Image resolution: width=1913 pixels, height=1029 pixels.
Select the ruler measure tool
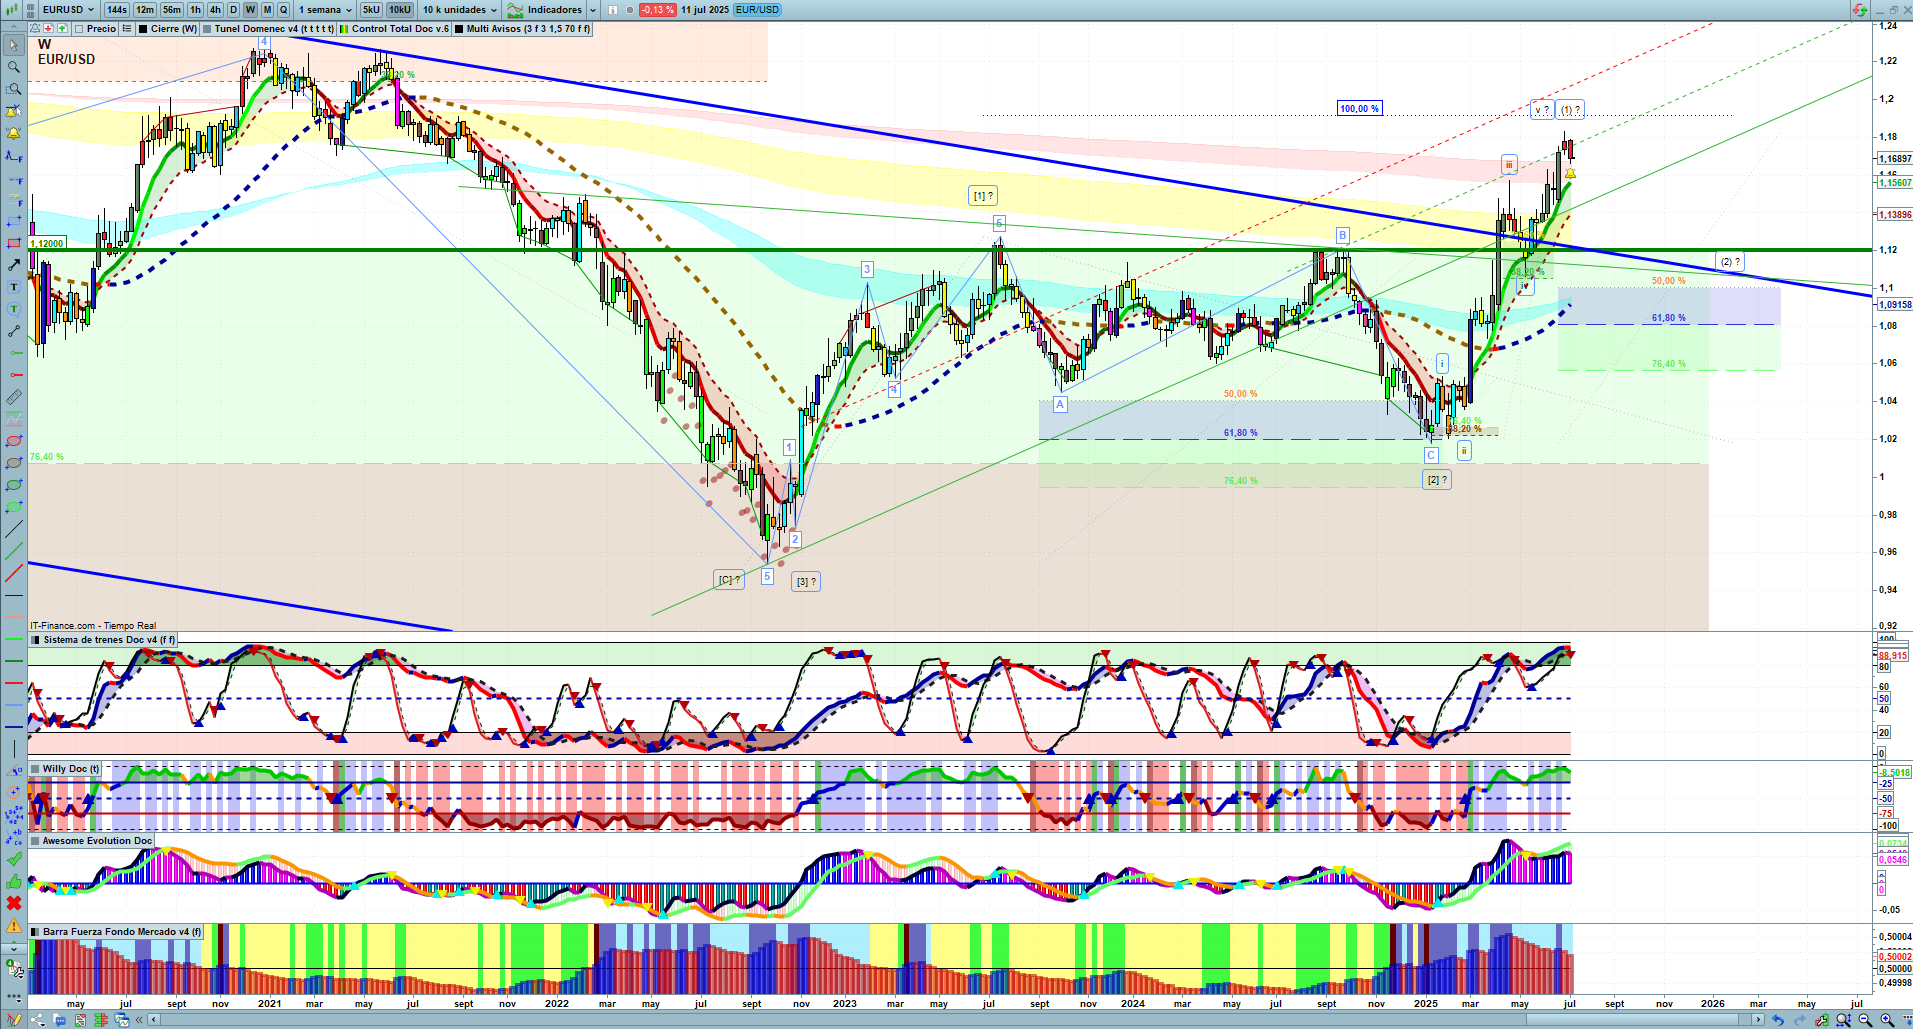click(14, 397)
